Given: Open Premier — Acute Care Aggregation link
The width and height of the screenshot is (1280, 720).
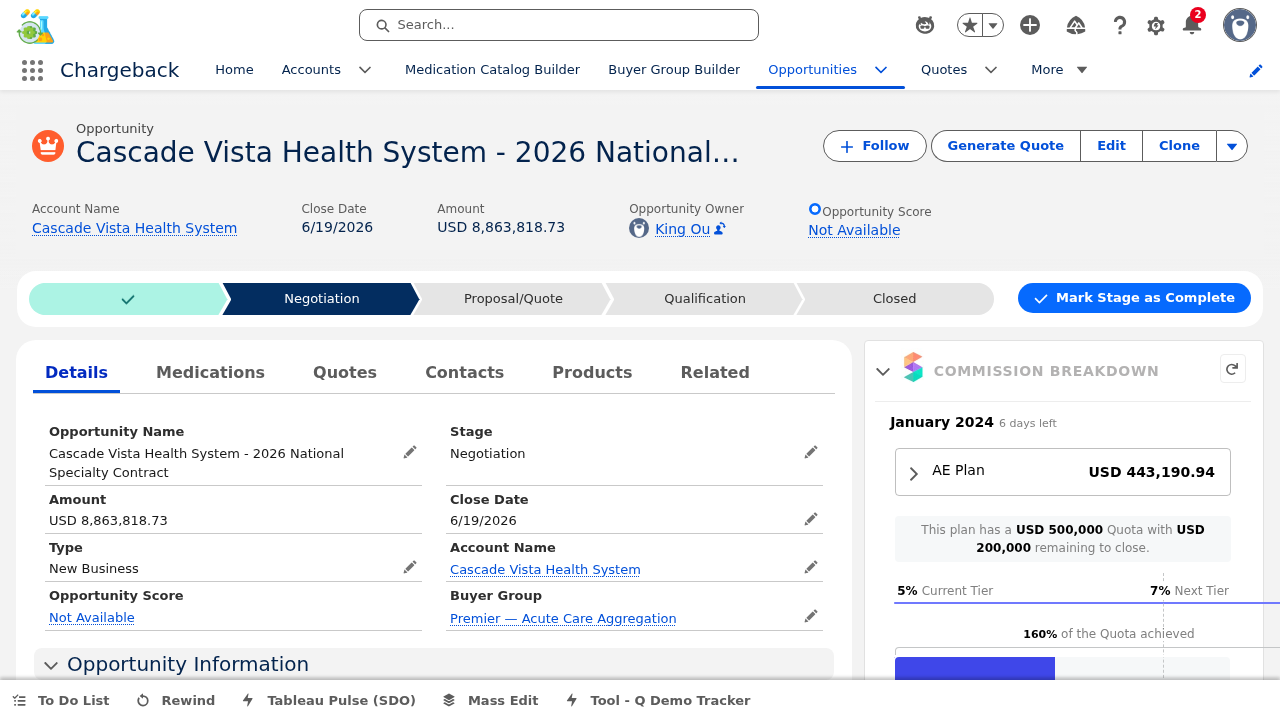Looking at the screenshot, I should (563, 618).
